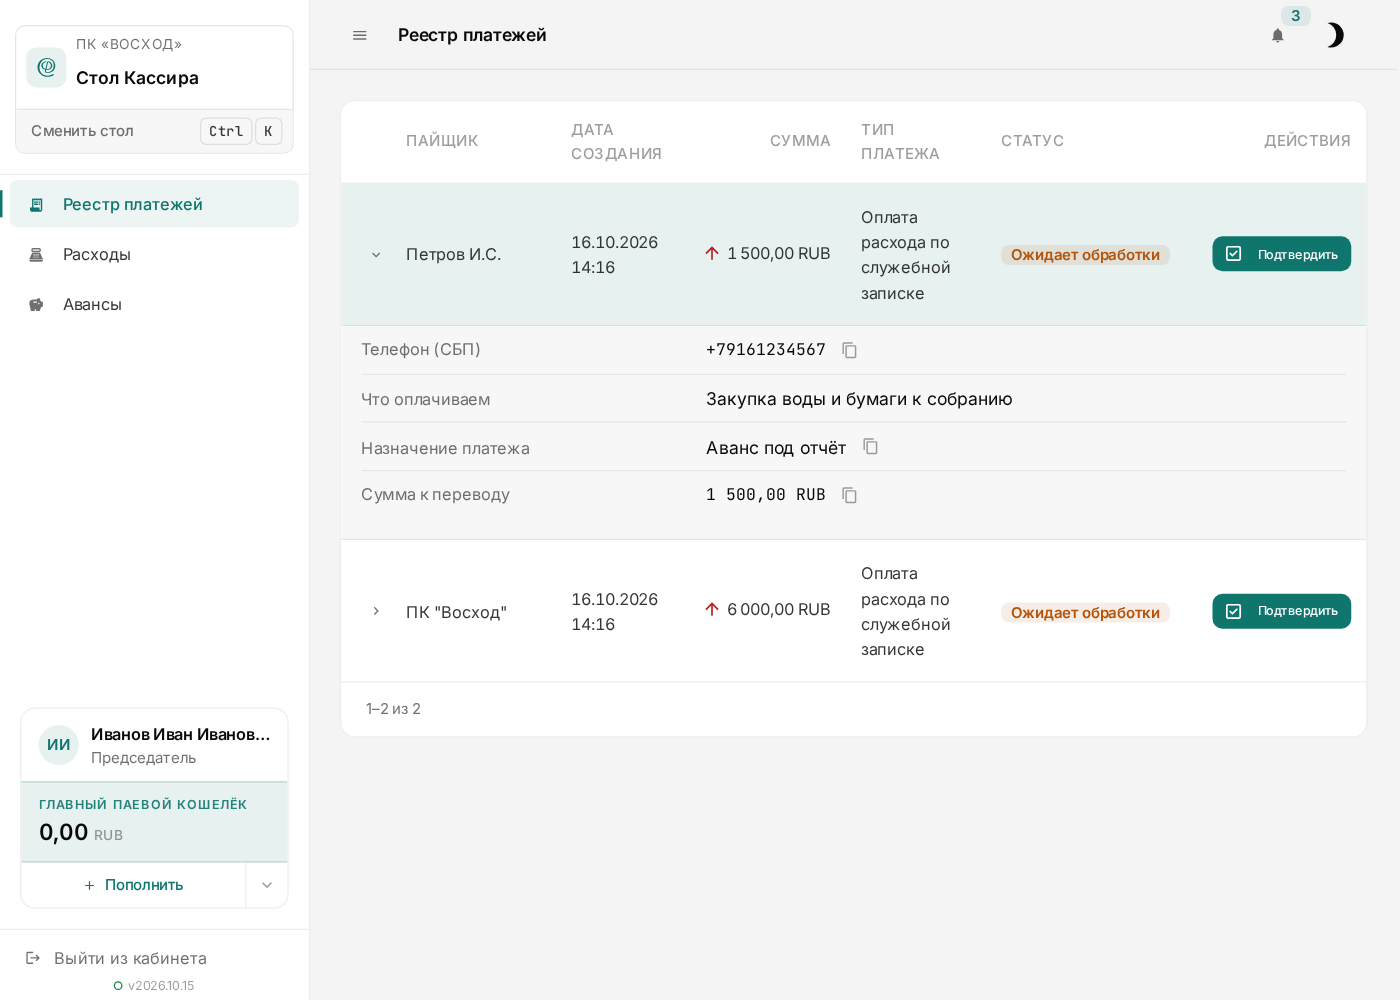Click the Расходы sidebar icon
Image resolution: width=1400 pixels, height=1000 pixels.
tap(36, 254)
